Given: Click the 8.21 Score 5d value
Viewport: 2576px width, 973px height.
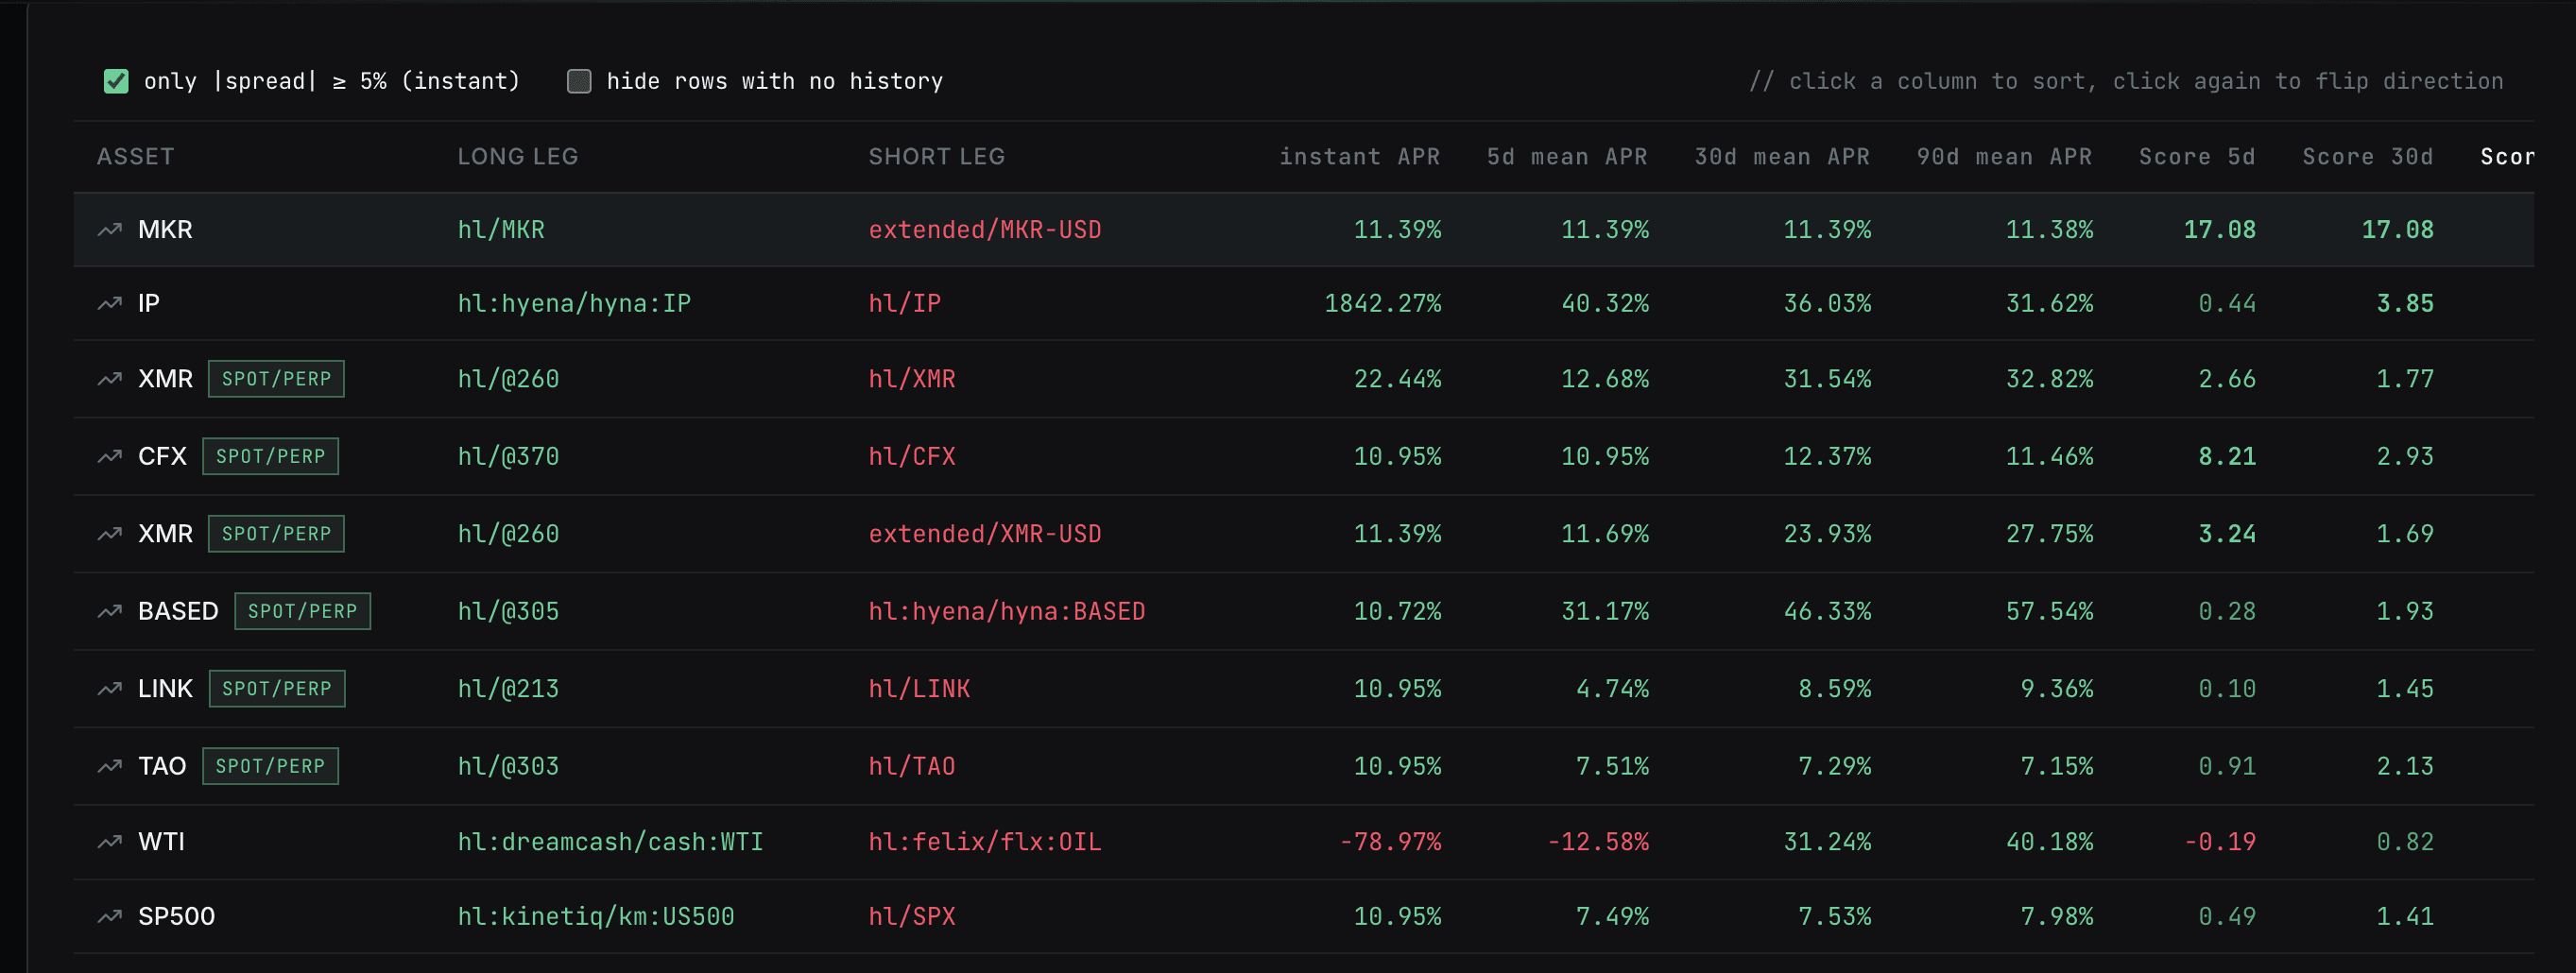Looking at the screenshot, I should [x=2227, y=457].
